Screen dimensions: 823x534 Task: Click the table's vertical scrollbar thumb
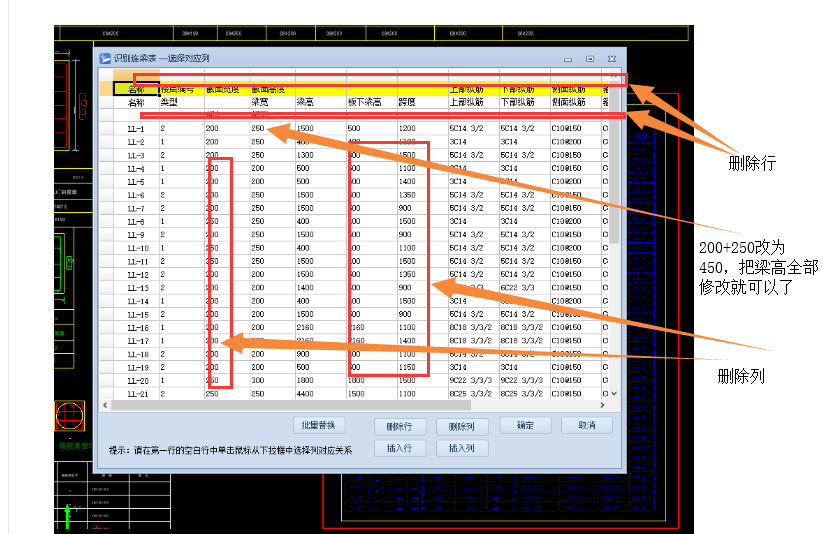coord(614,163)
